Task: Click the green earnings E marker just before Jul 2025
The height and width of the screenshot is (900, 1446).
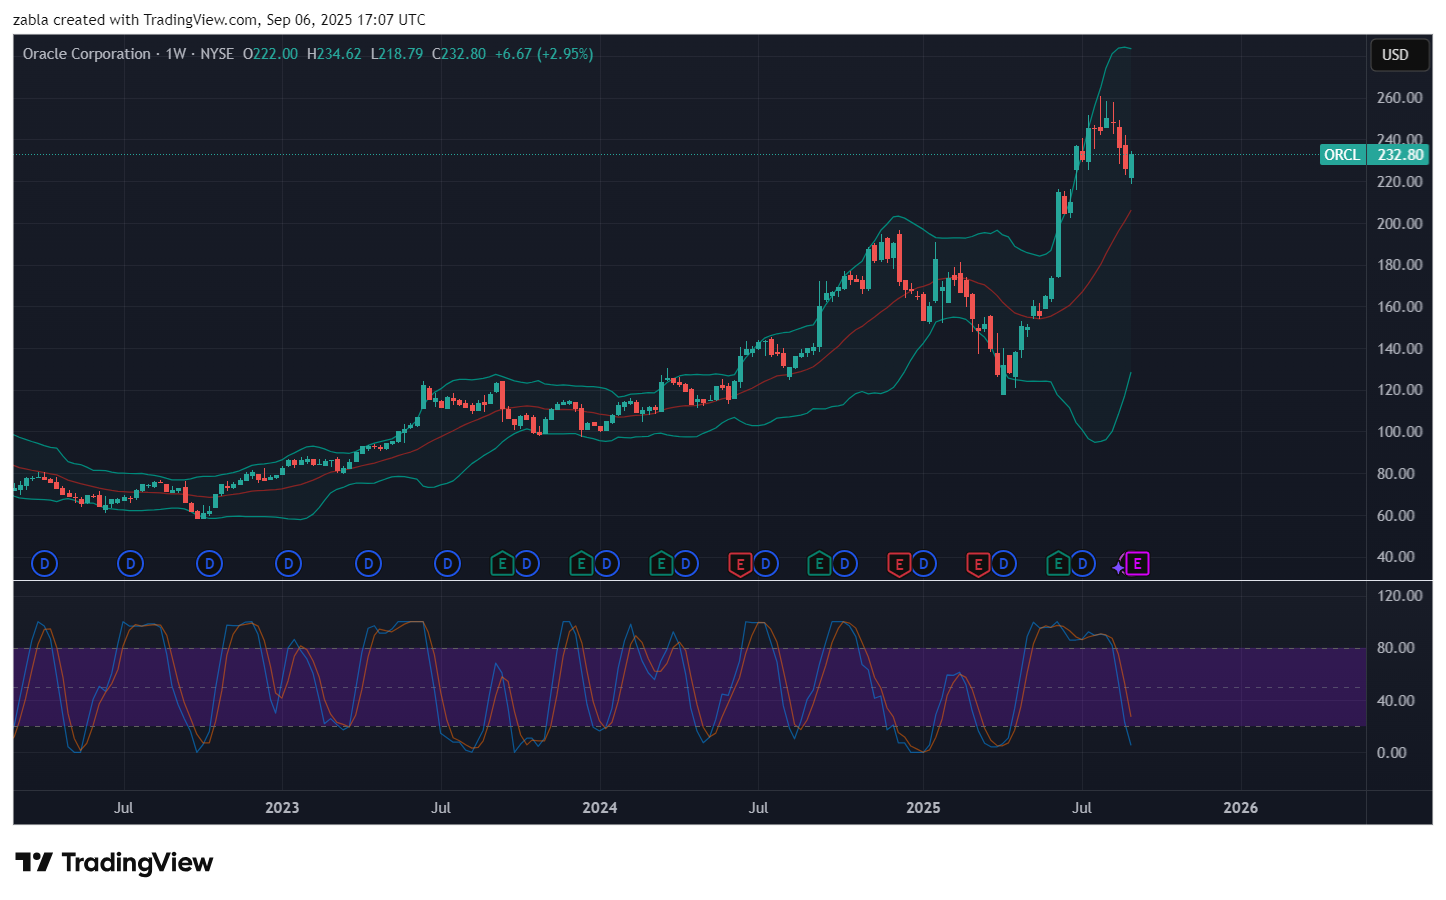Action: pos(1058,565)
